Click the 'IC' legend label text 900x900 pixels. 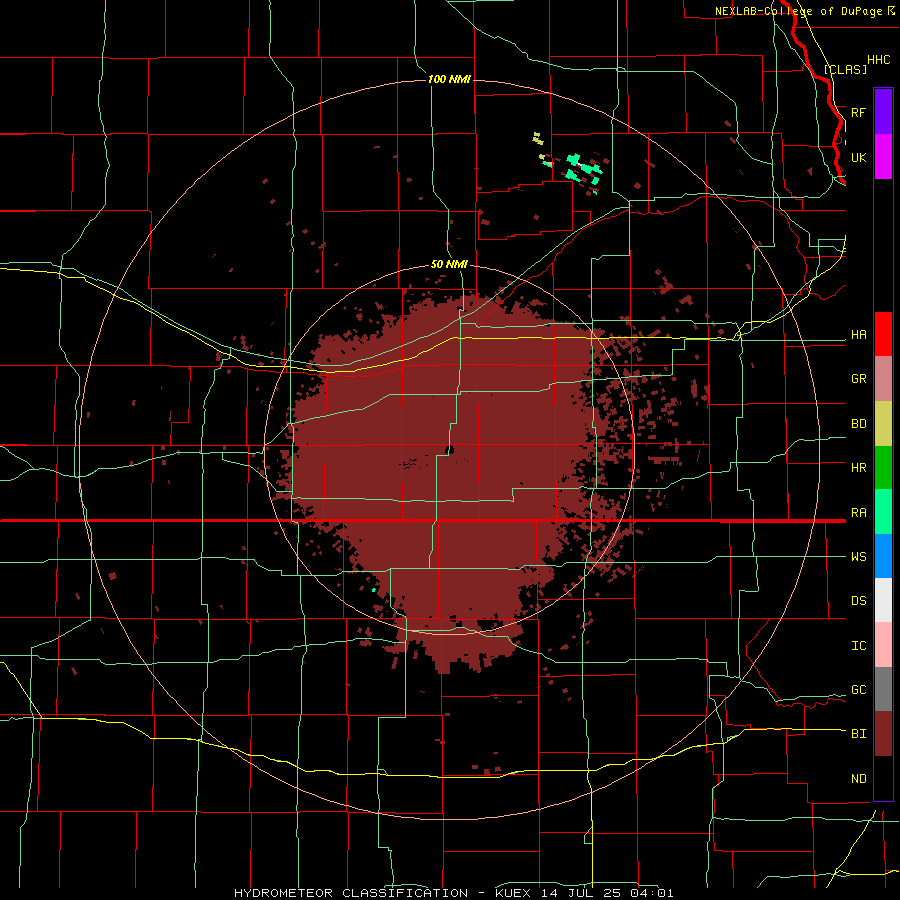click(858, 646)
